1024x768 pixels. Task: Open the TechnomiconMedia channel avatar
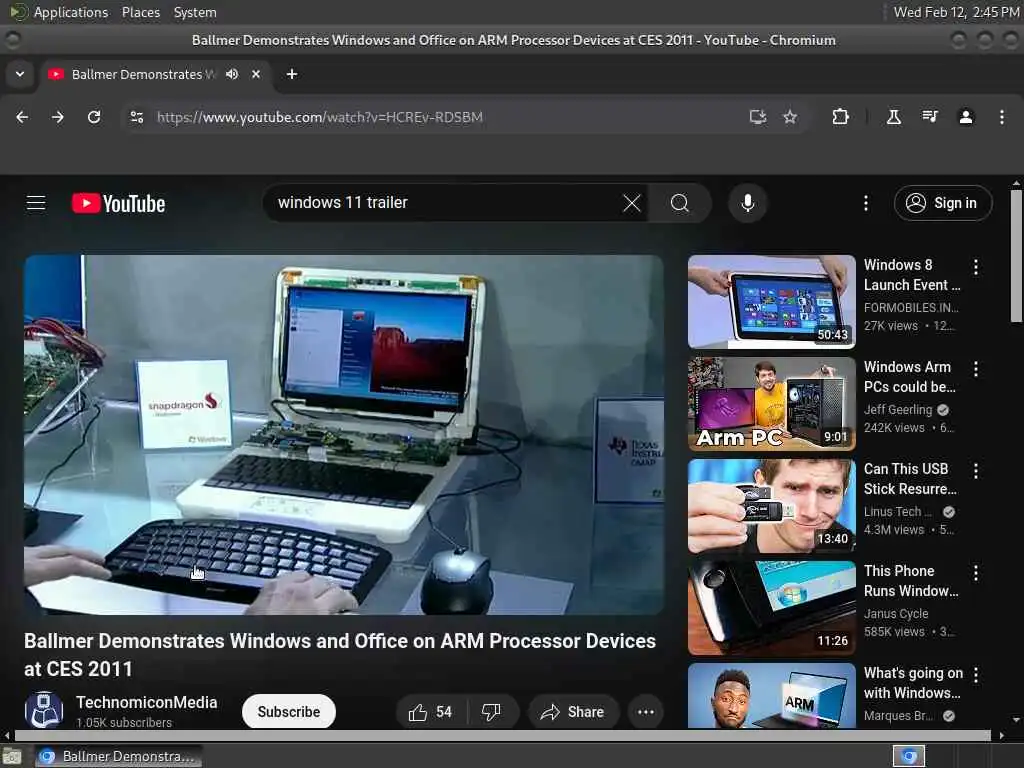click(x=44, y=711)
